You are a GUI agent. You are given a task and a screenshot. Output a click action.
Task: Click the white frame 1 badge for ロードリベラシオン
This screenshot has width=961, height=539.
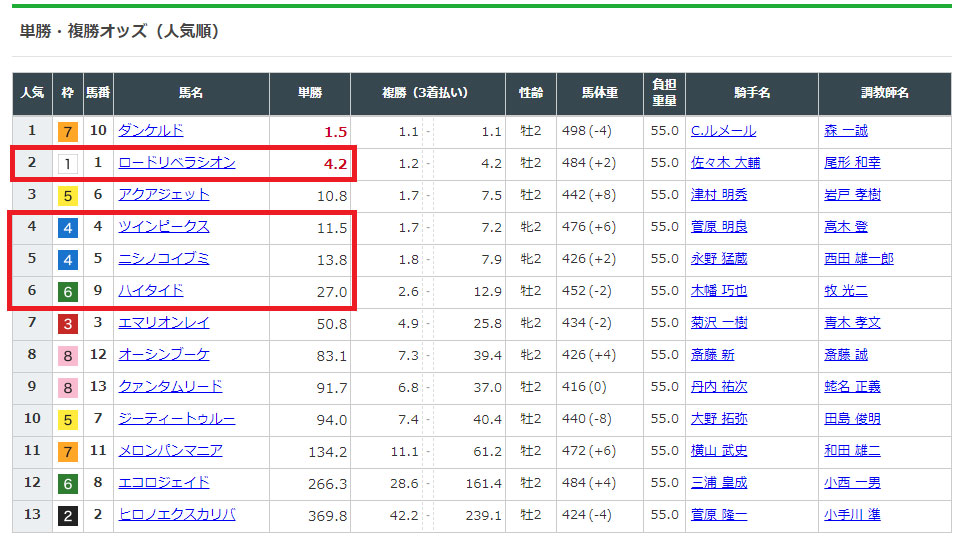point(67,163)
